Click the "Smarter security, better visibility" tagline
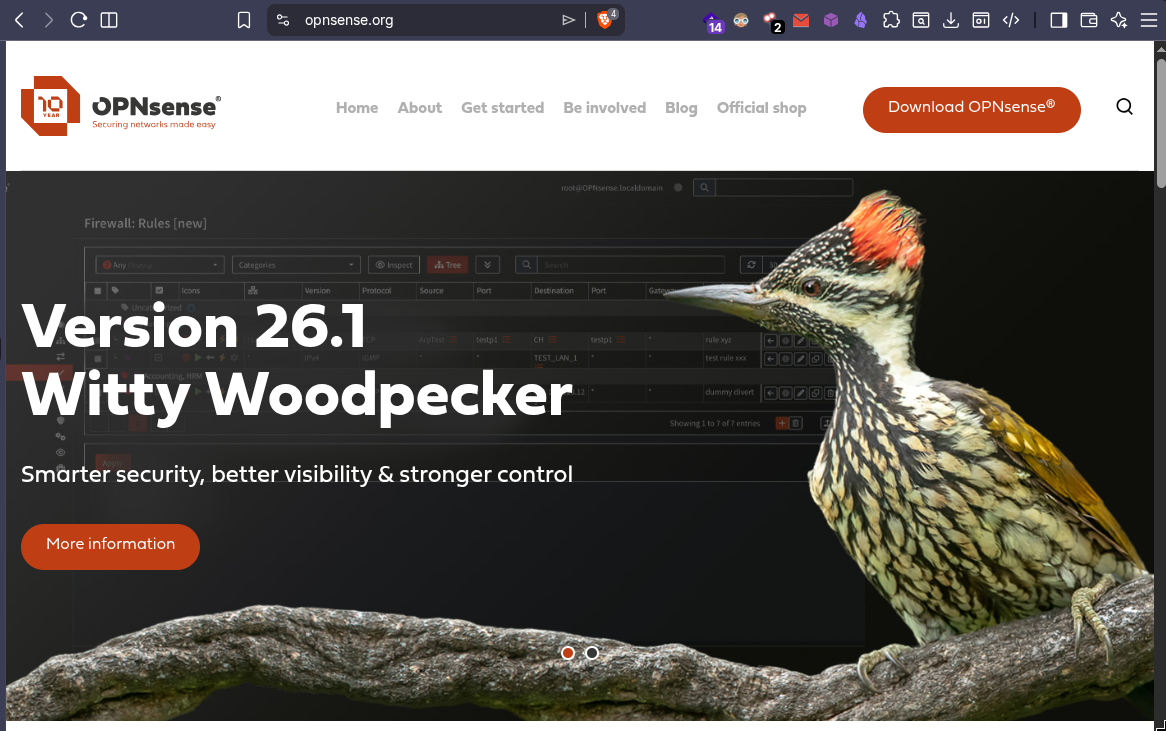The width and height of the screenshot is (1166, 731). 297,474
